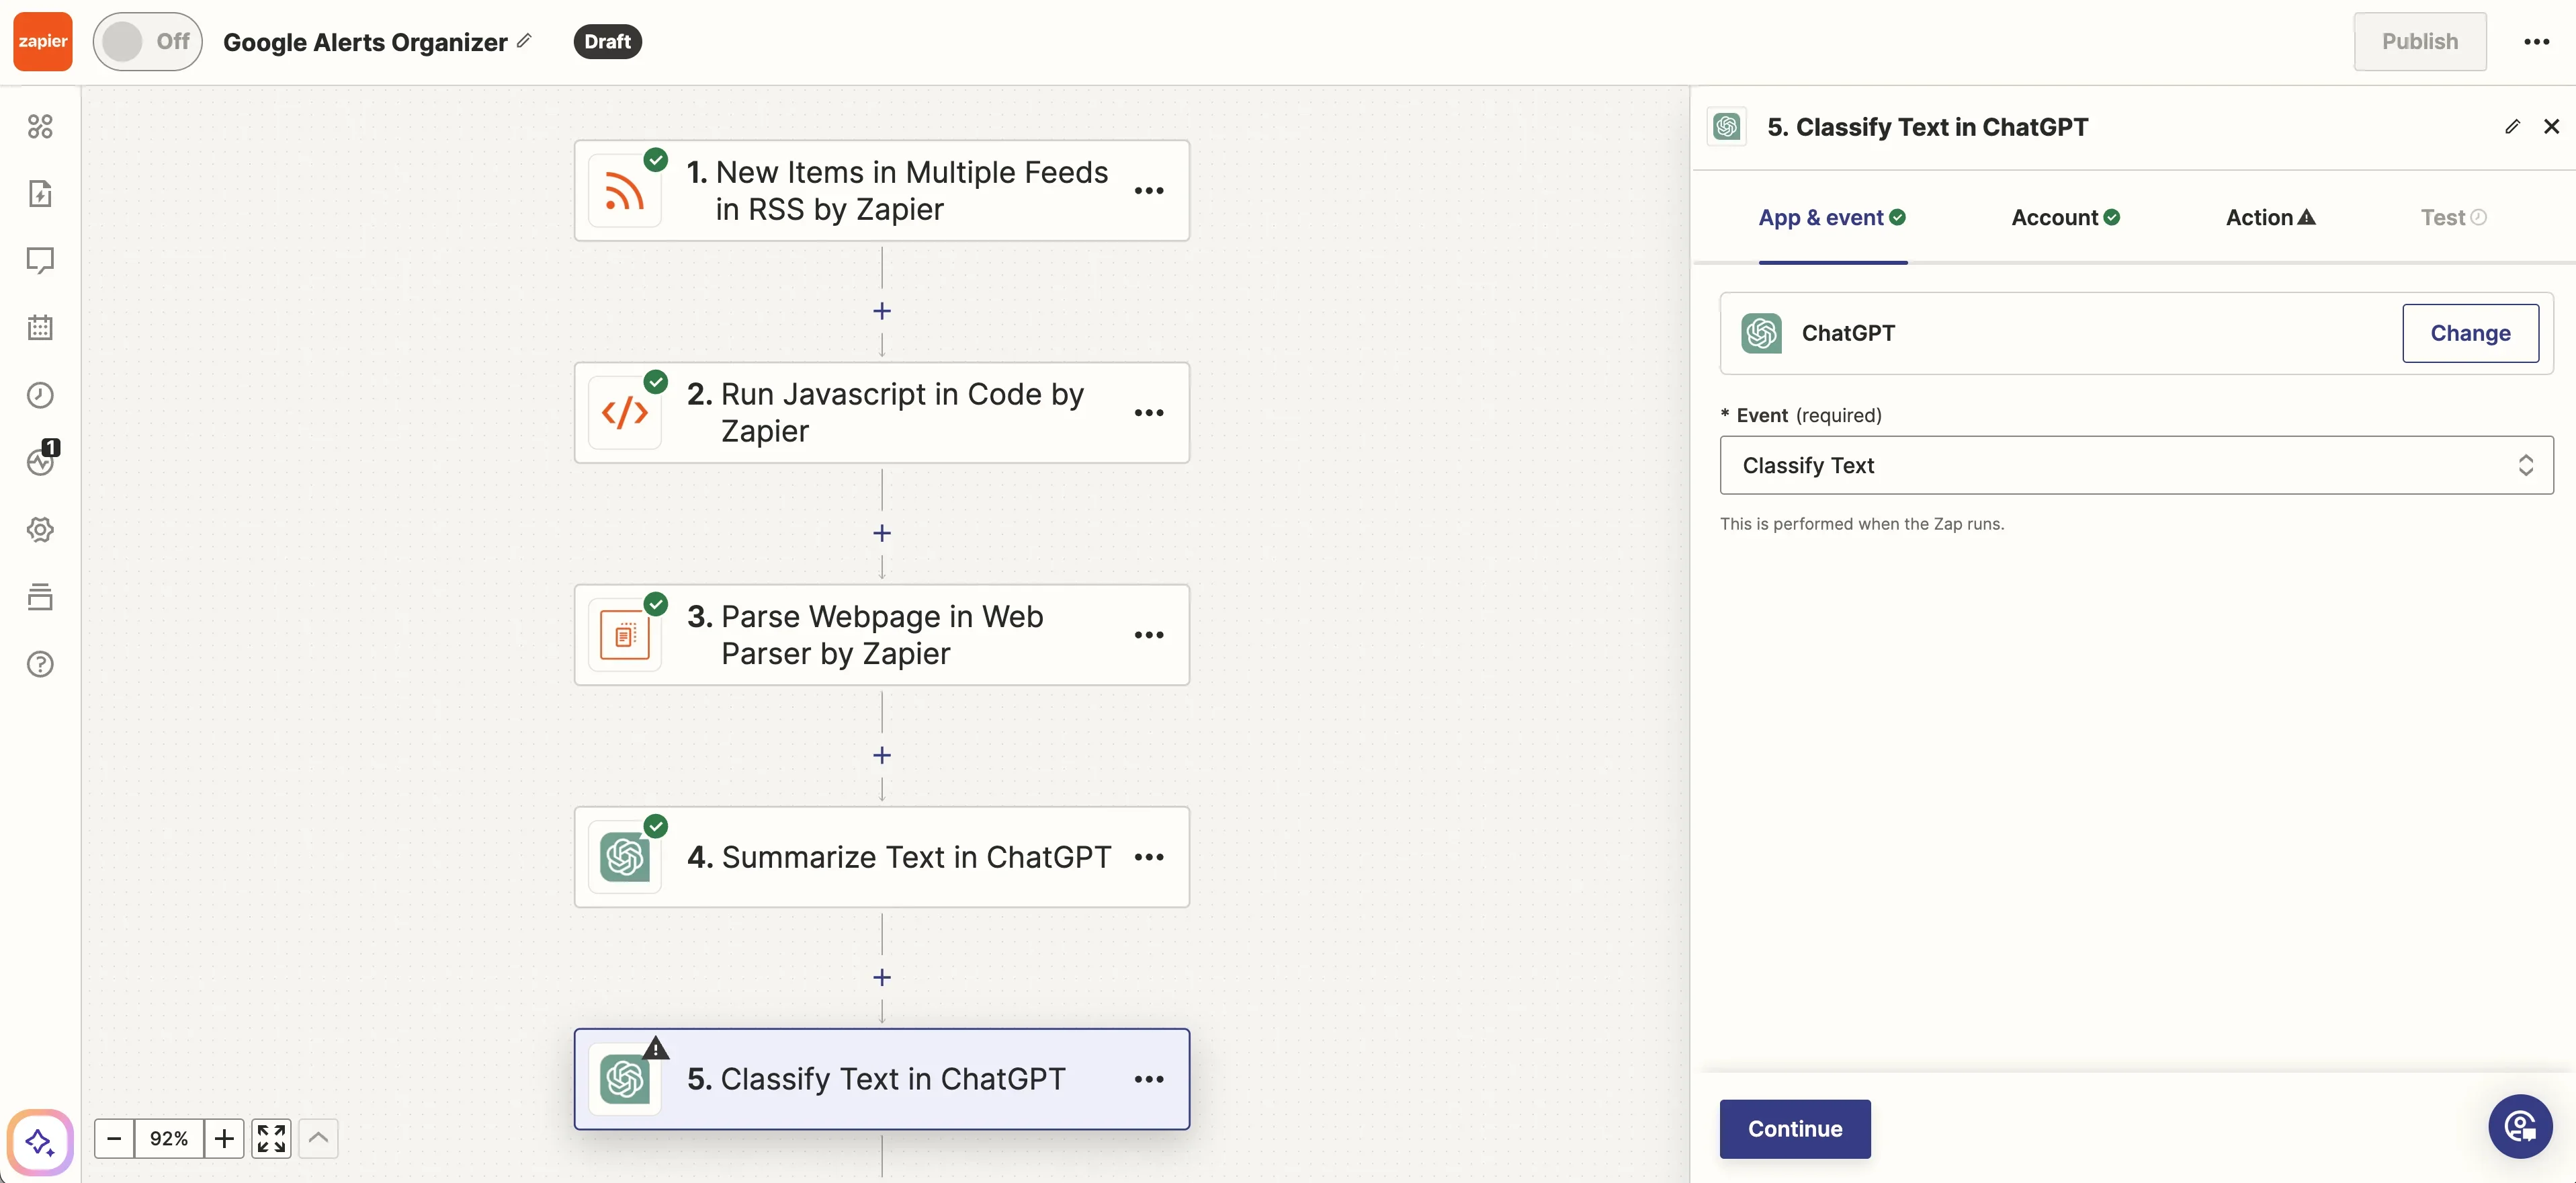
Task: Expand the chevron beside the zoom controls
Action: [x=318, y=1138]
